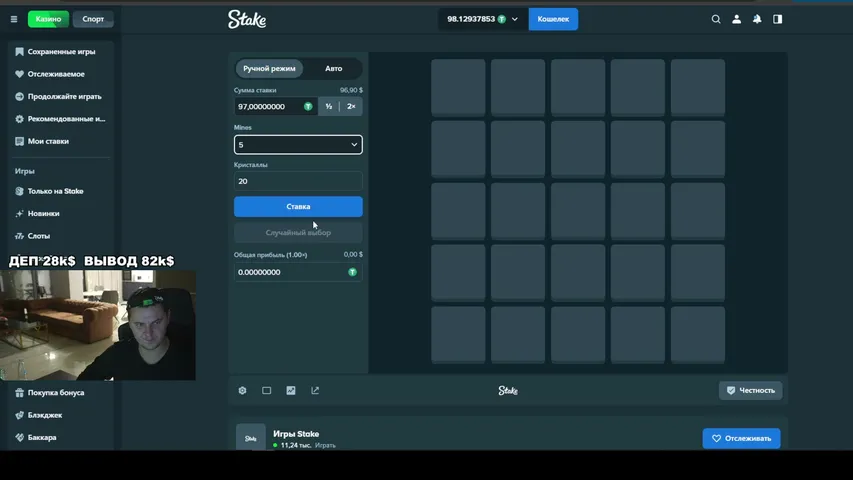The image size is (853, 480).
Task: Open the Mines count dropdown
Action: pyautogui.click(x=298, y=145)
